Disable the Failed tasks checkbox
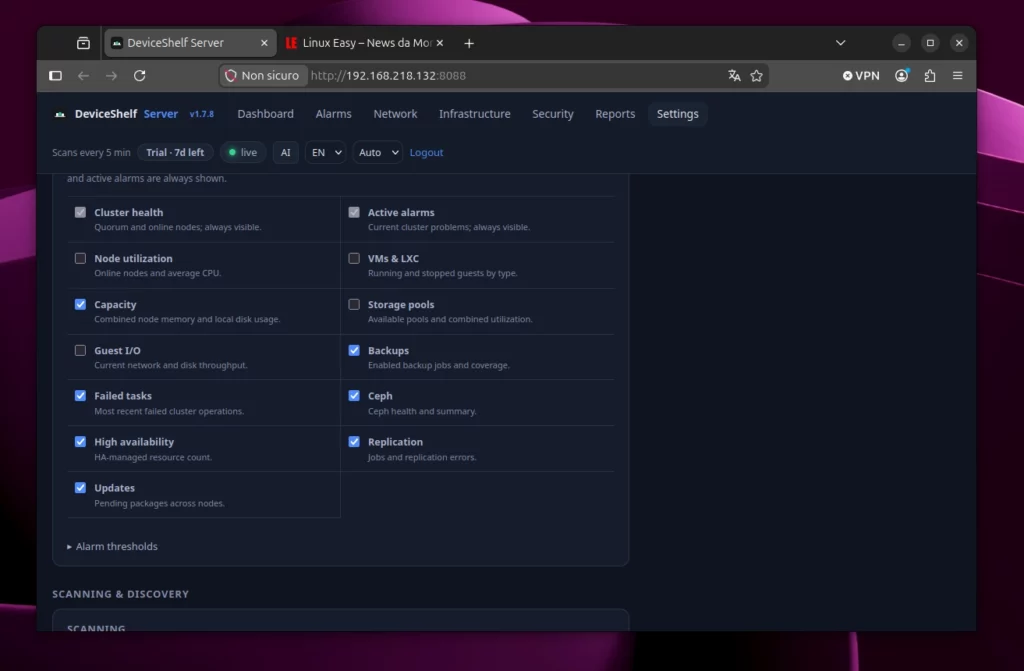 tap(80, 396)
